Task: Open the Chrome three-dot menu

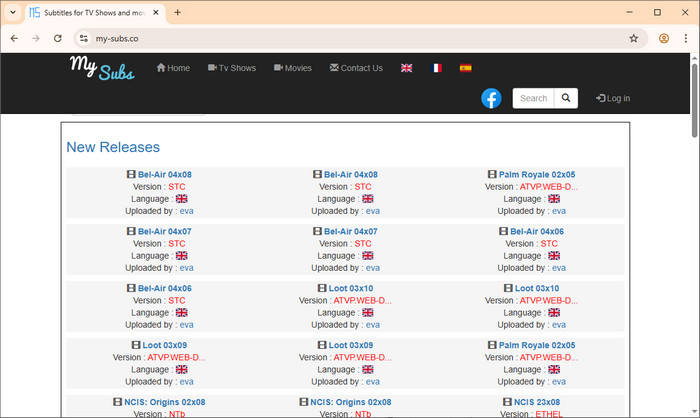Action: coord(685,38)
